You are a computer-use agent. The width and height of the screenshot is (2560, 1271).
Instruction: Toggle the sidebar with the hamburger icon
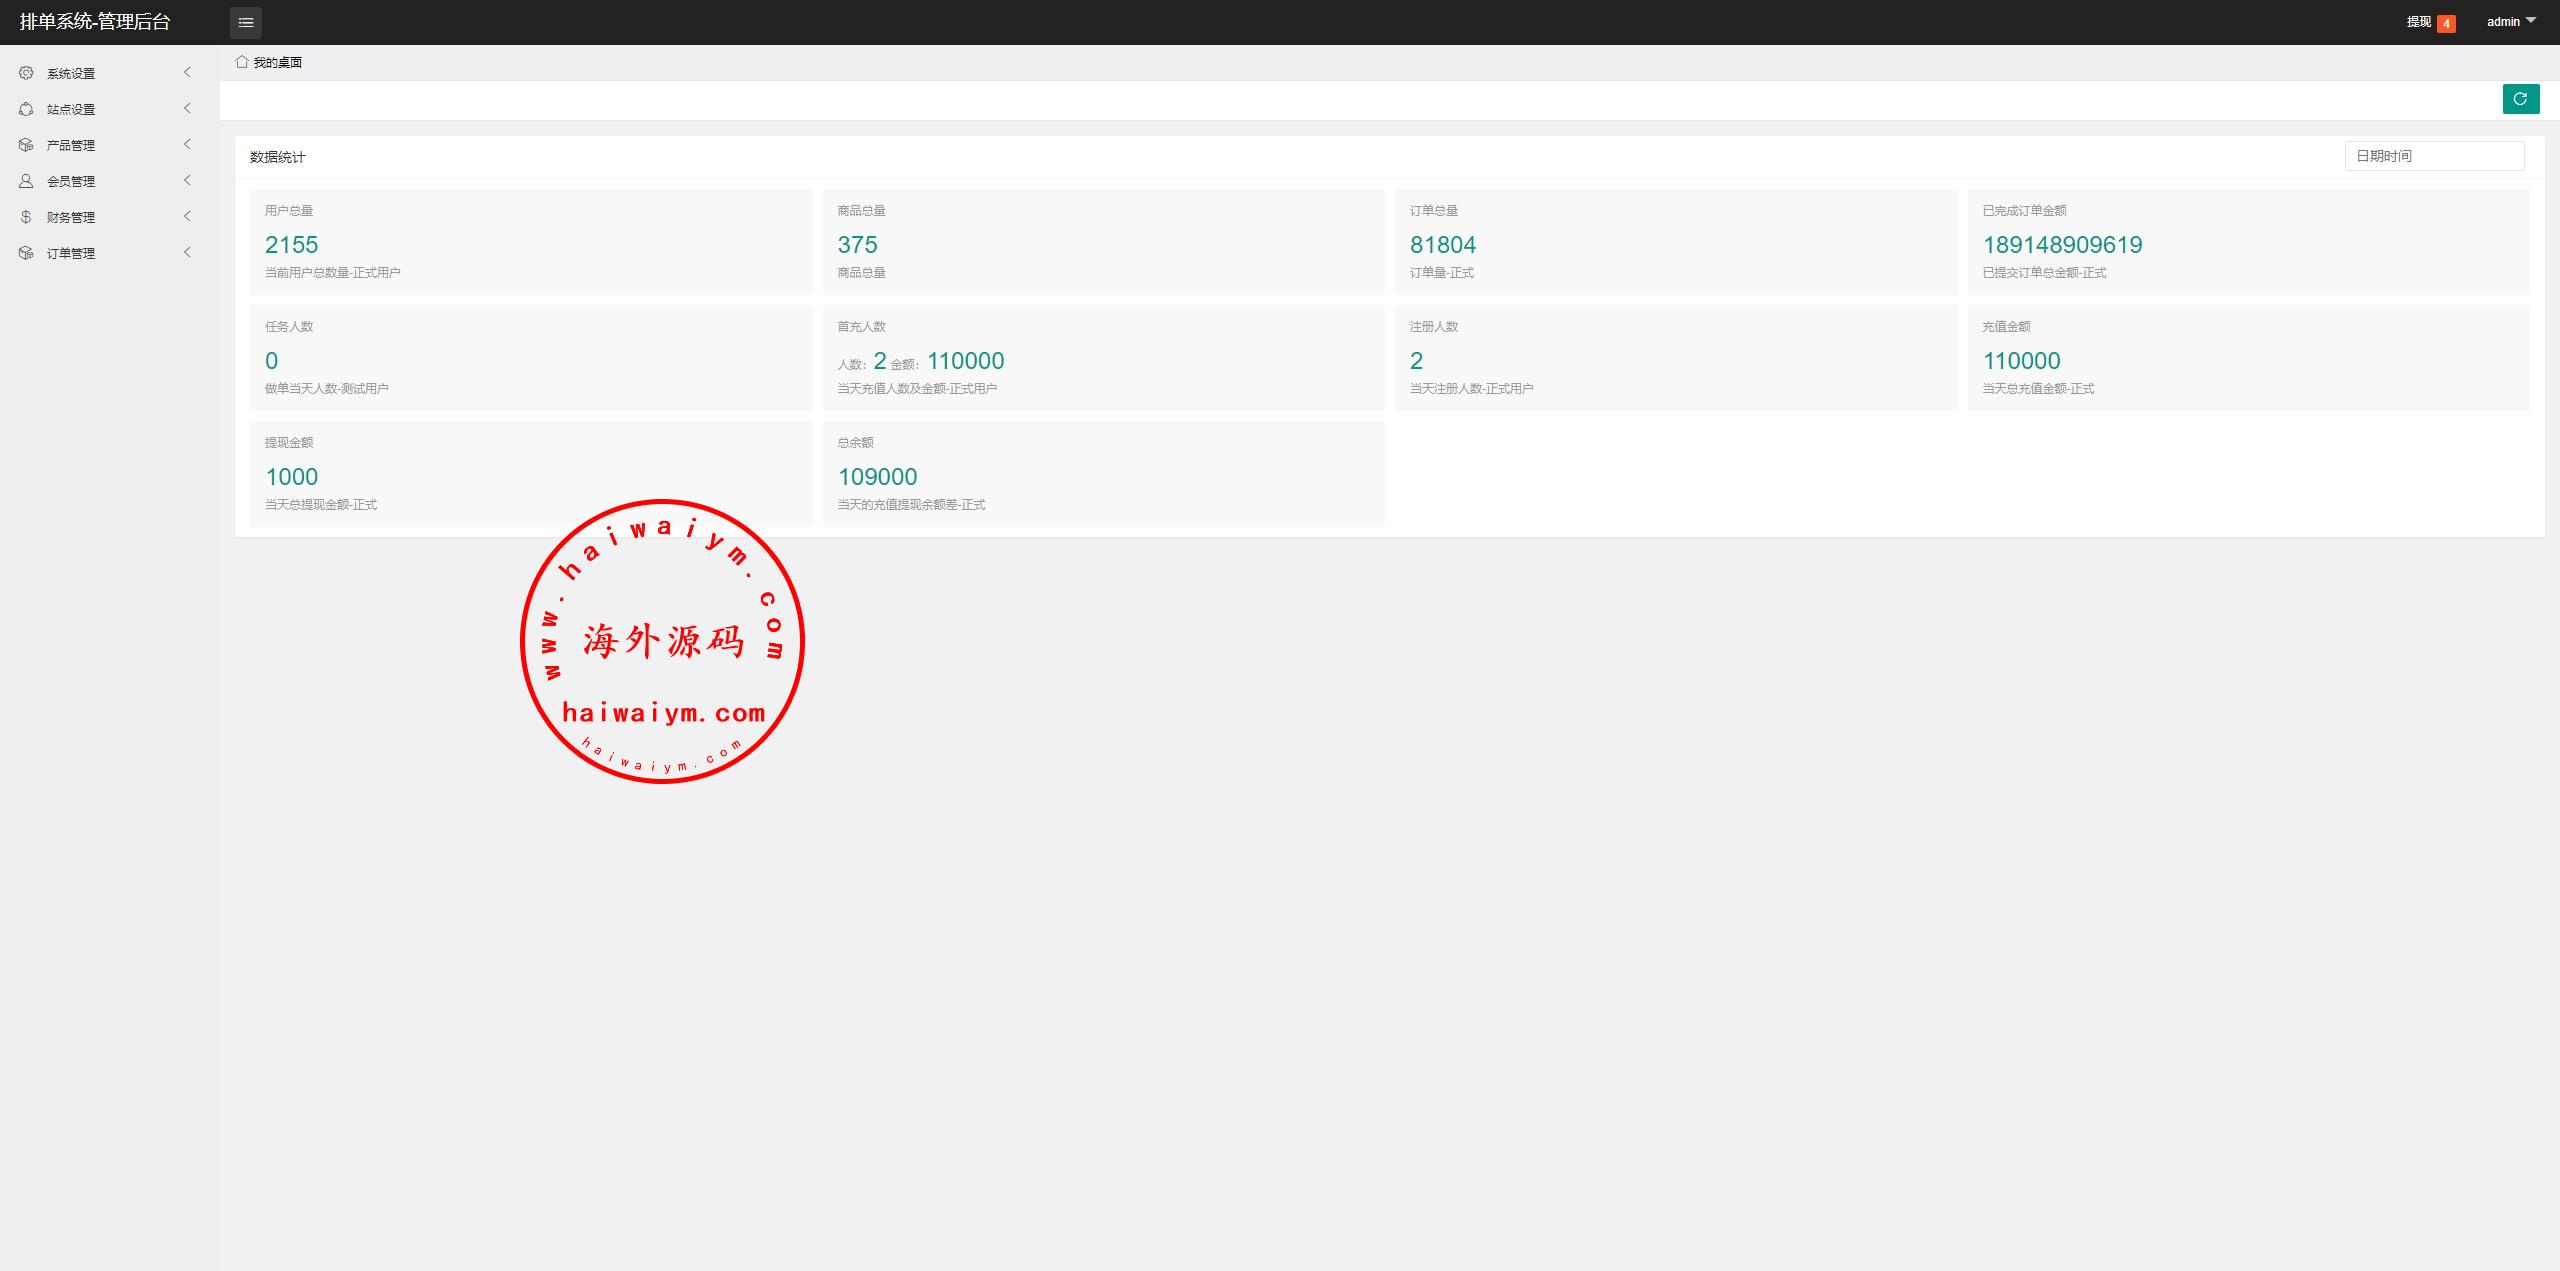pyautogui.click(x=246, y=22)
